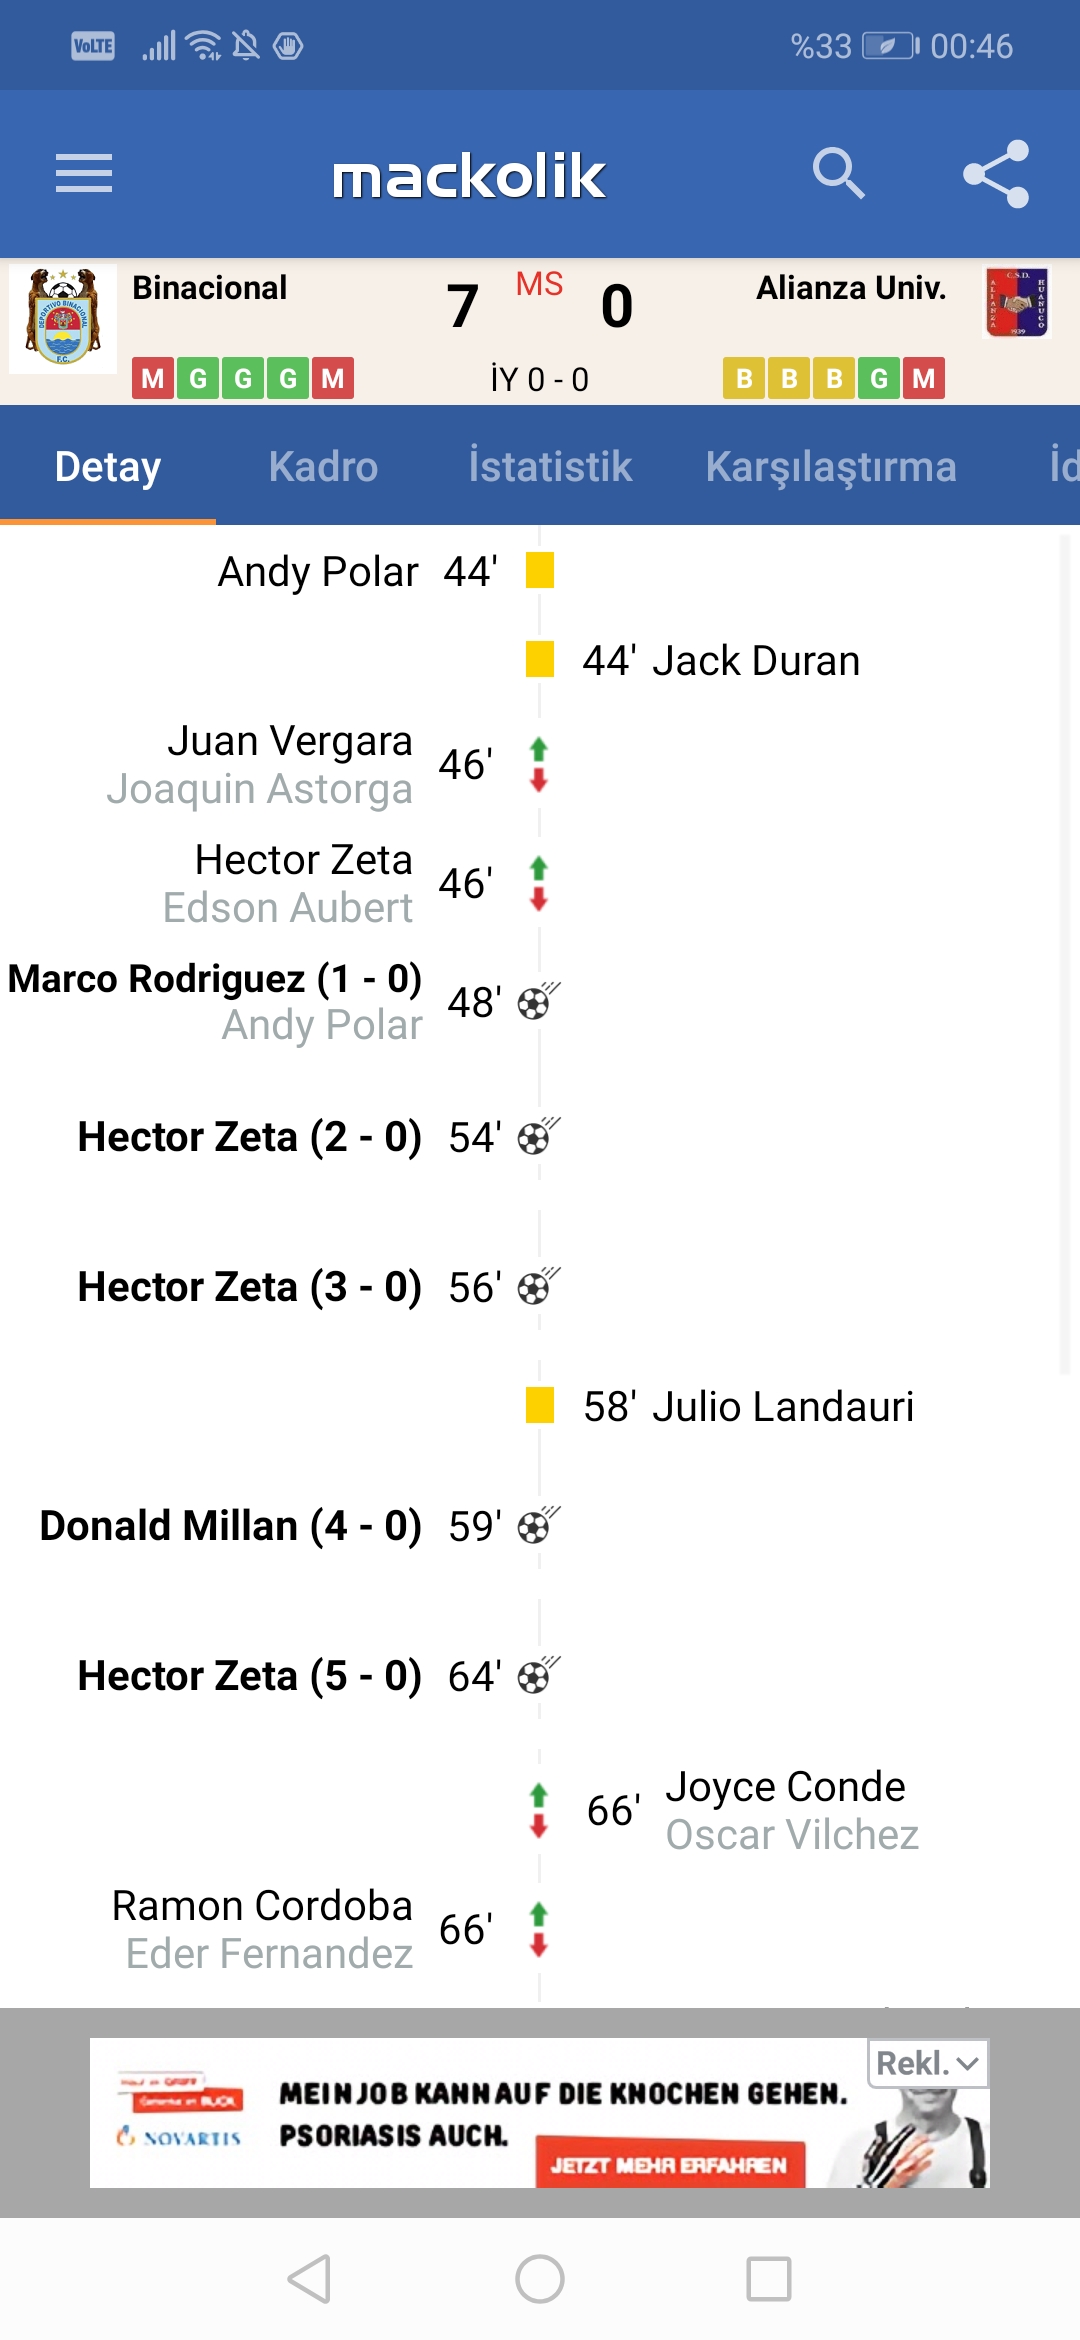Tap Juan Vergara substitution arrows icon

point(539,765)
